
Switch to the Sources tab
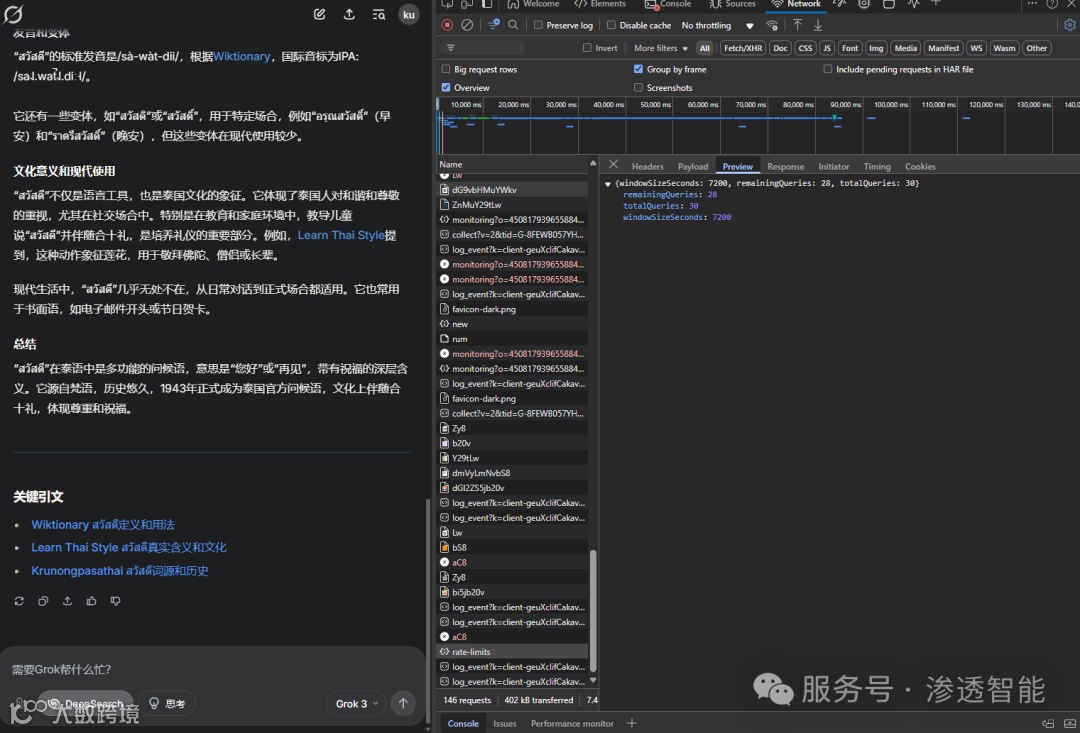click(732, 3)
